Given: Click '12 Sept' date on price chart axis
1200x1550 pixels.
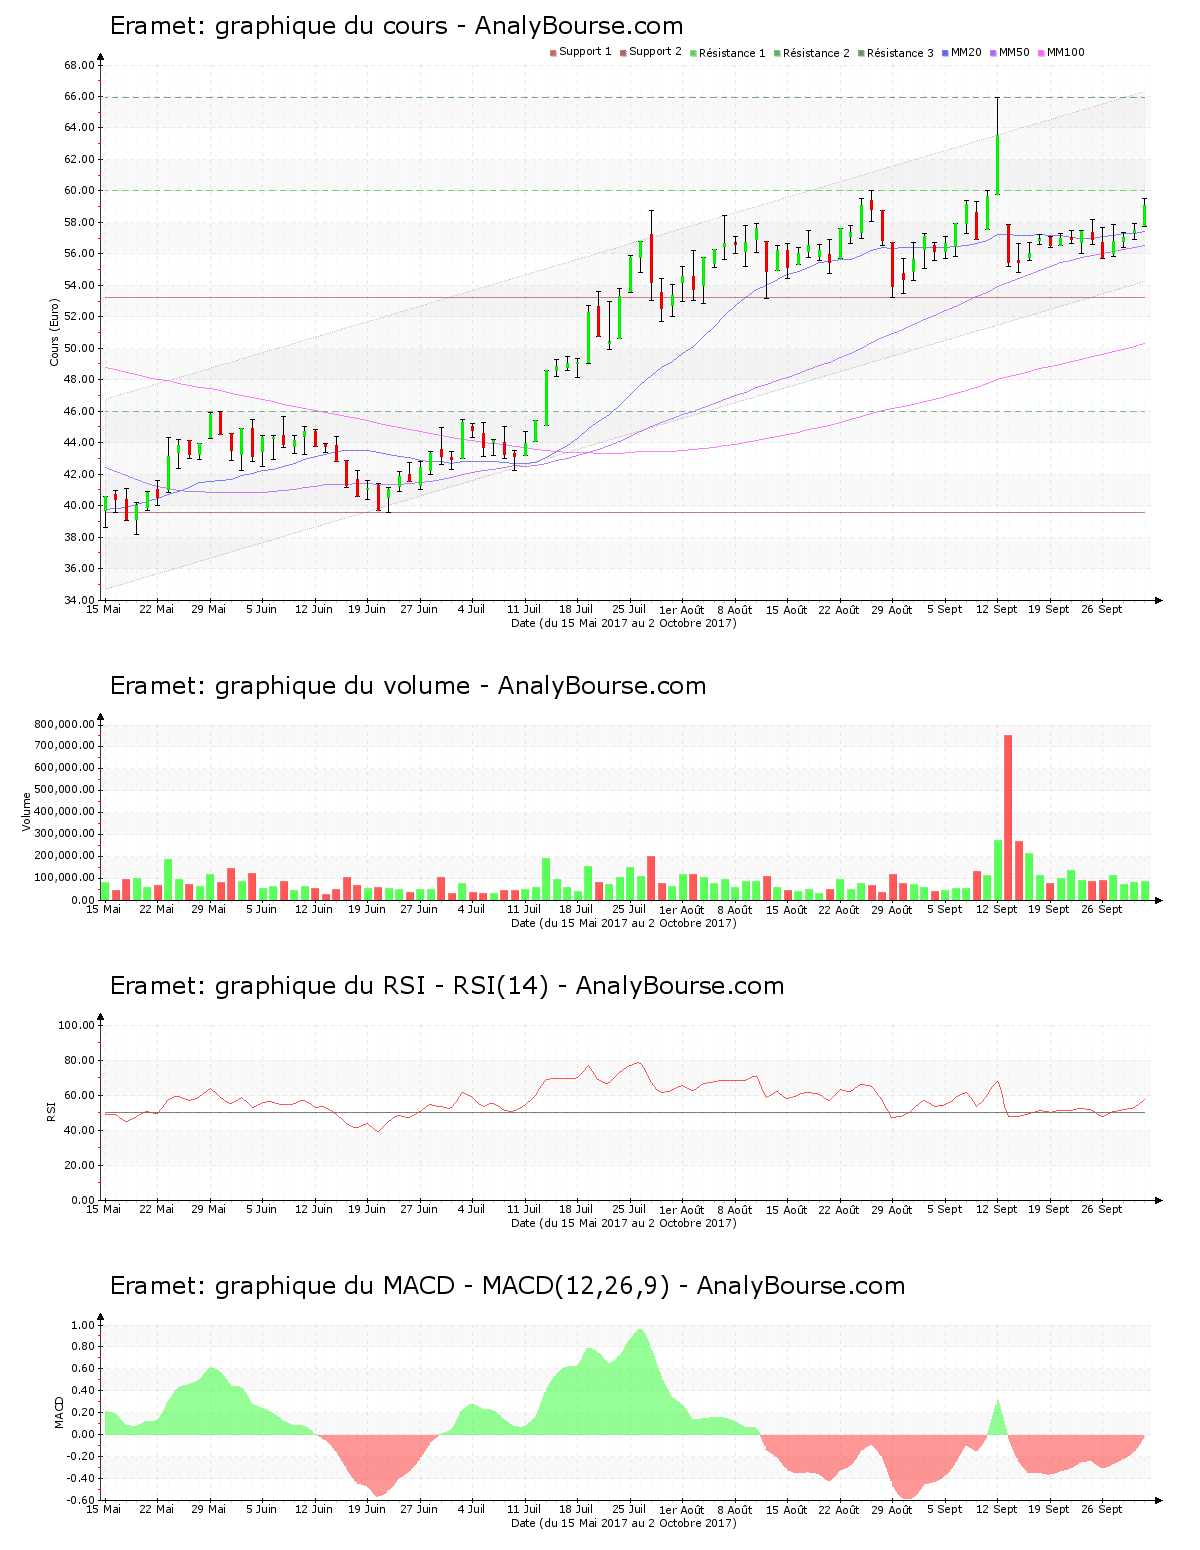Looking at the screenshot, I should [997, 609].
